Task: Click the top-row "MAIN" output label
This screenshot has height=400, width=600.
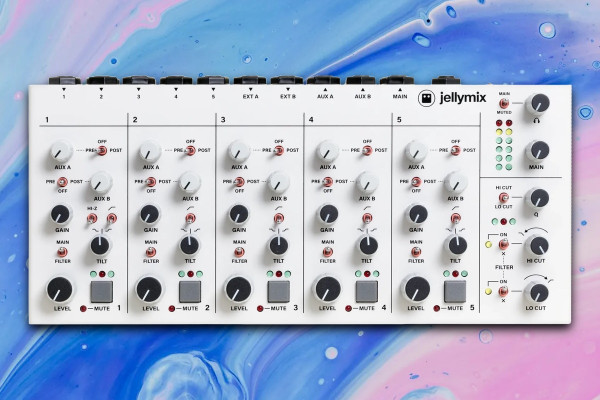Action: click(400, 97)
